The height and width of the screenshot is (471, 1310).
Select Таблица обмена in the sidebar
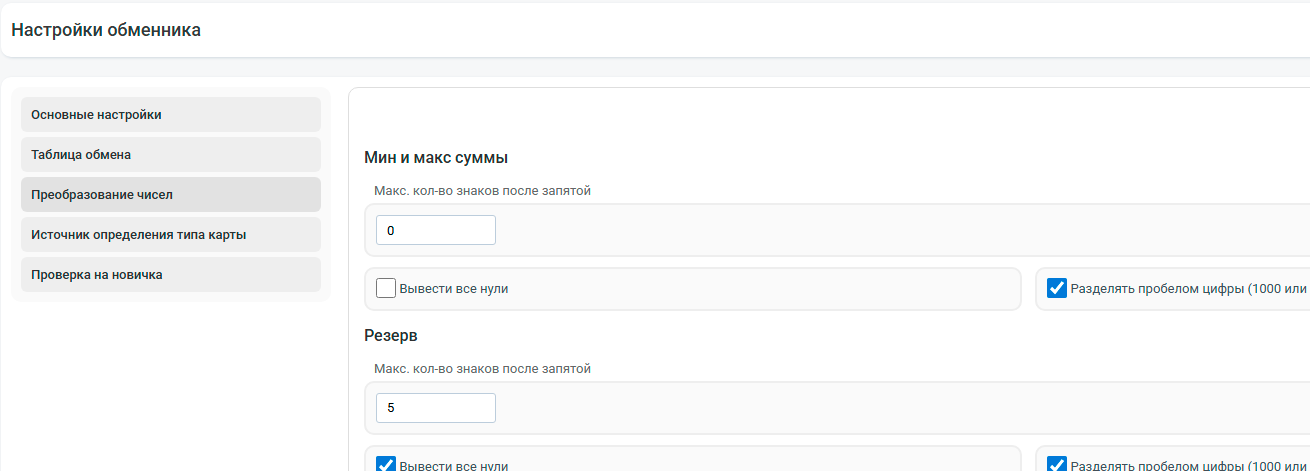[x=171, y=154]
